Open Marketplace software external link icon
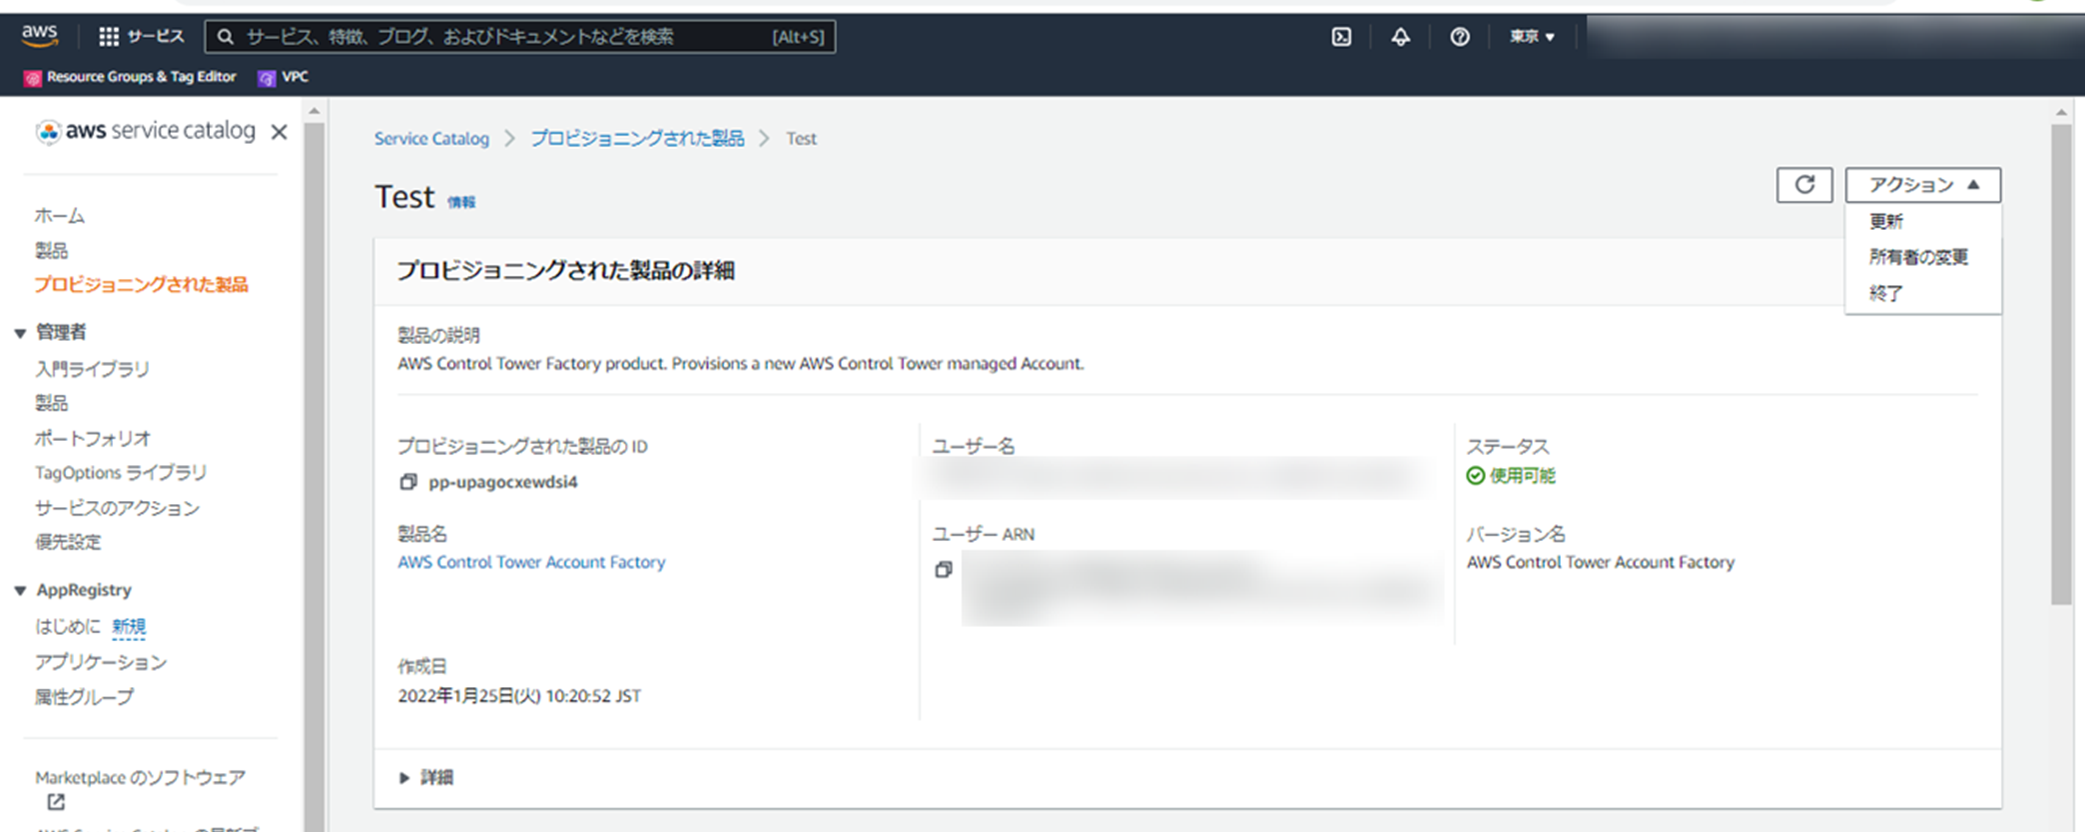The width and height of the screenshot is (2085, 832). click(x=56, y=802)
